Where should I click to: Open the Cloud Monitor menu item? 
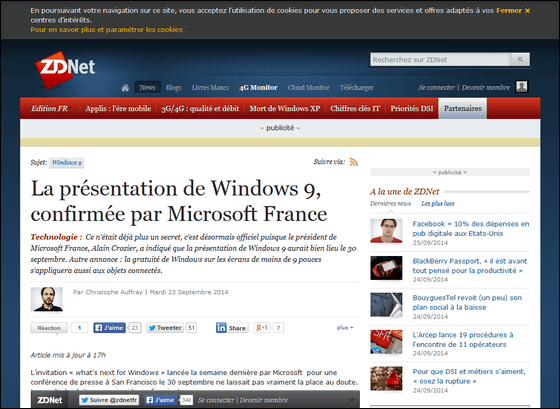[309, 88]
